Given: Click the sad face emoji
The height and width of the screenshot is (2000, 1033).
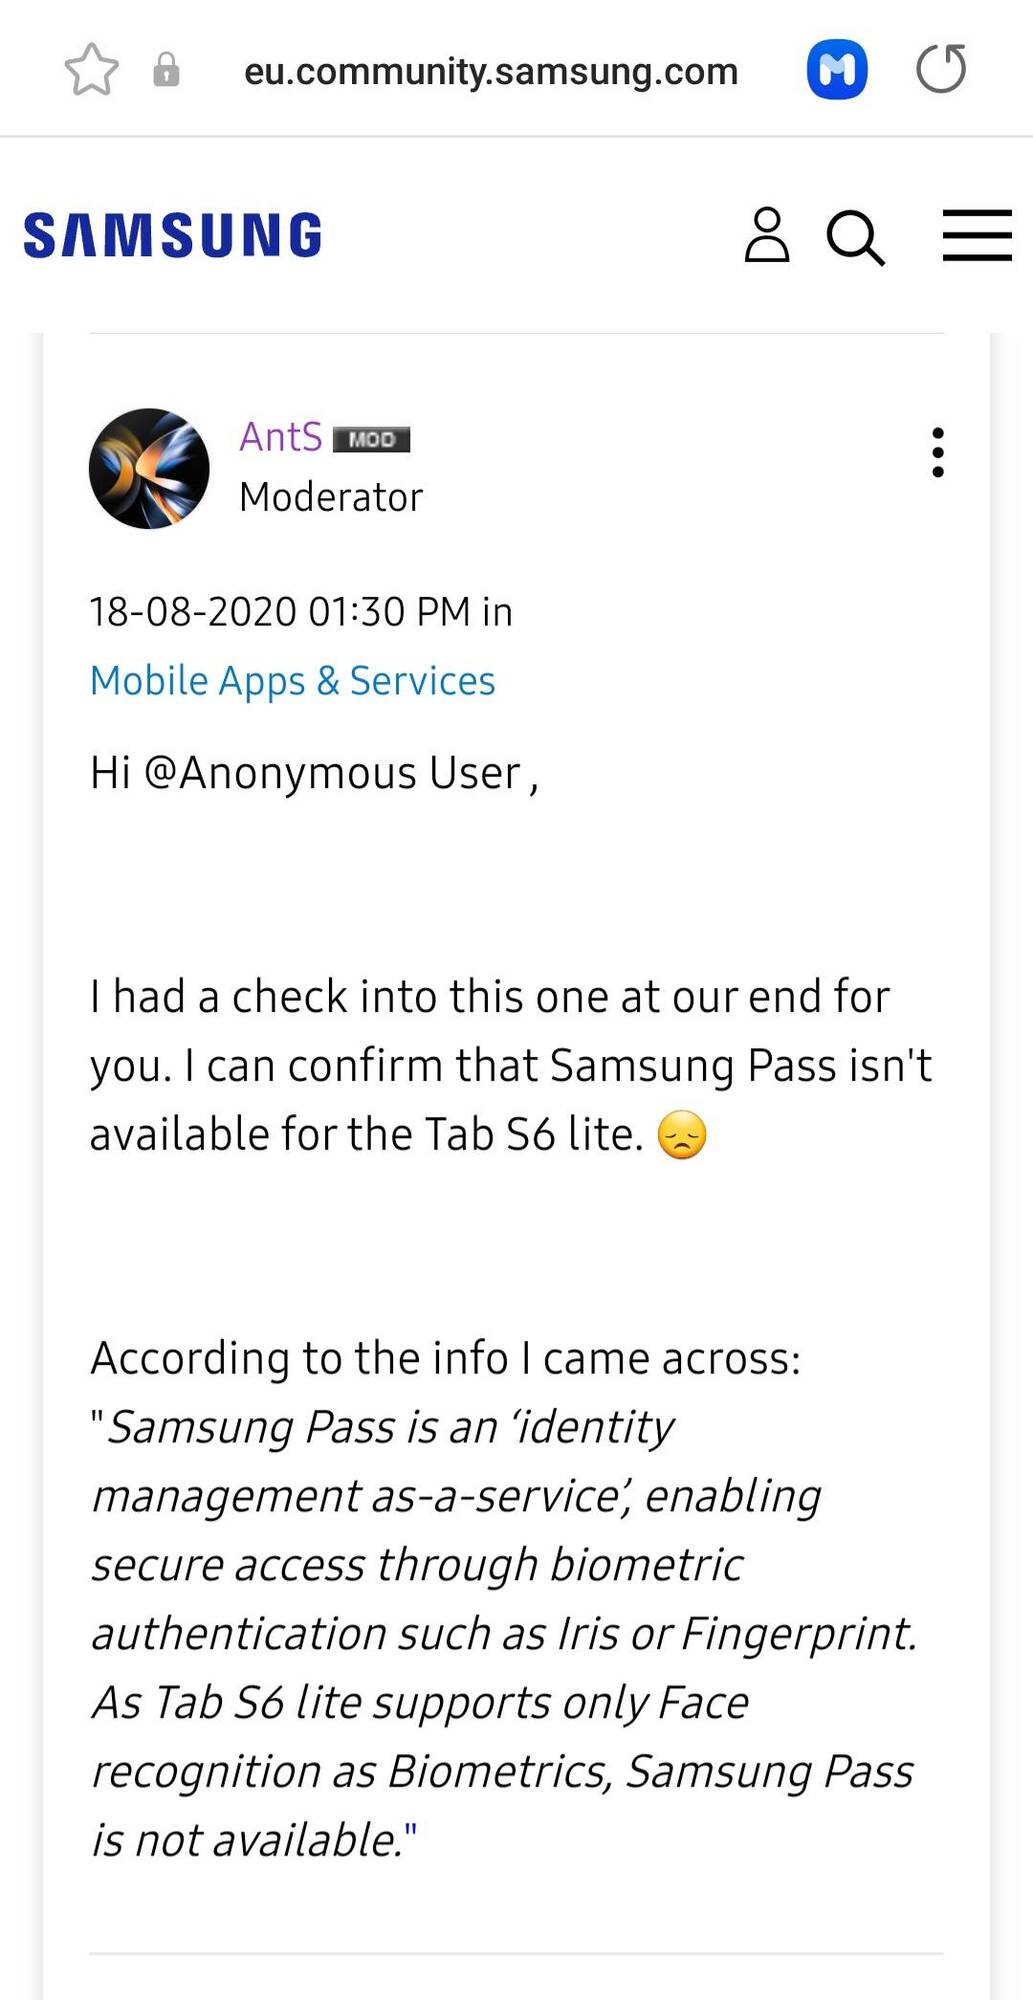Looking at the screenshot, I should point(682,1135).
